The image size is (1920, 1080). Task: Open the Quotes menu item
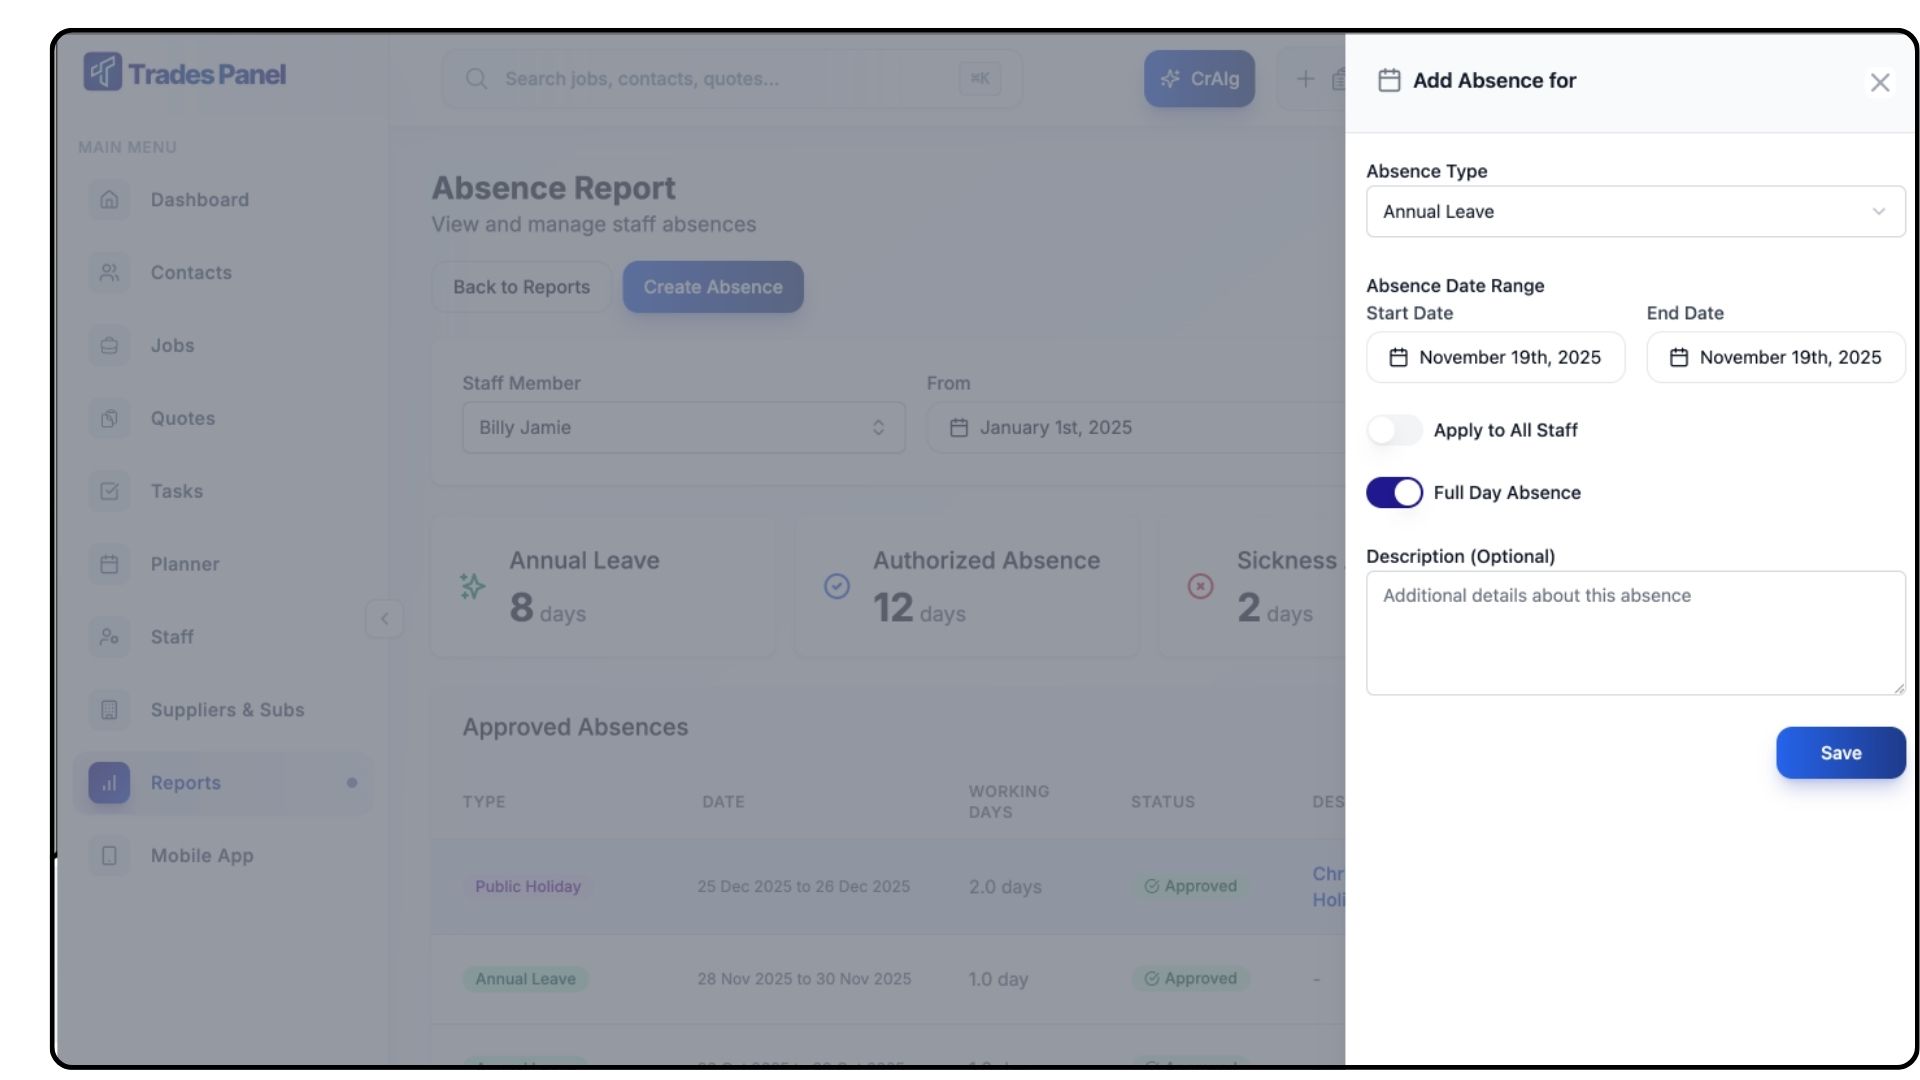point(182,418)
